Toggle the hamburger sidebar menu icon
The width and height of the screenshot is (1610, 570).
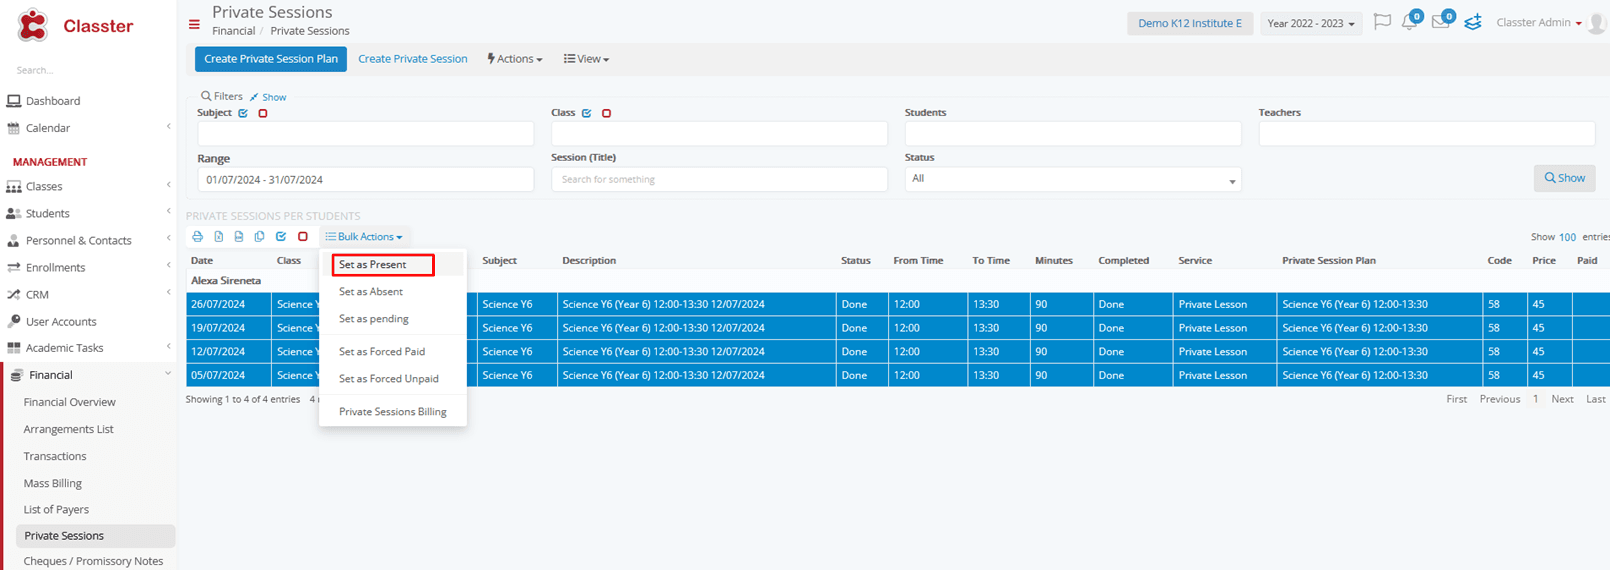(194, 24)
